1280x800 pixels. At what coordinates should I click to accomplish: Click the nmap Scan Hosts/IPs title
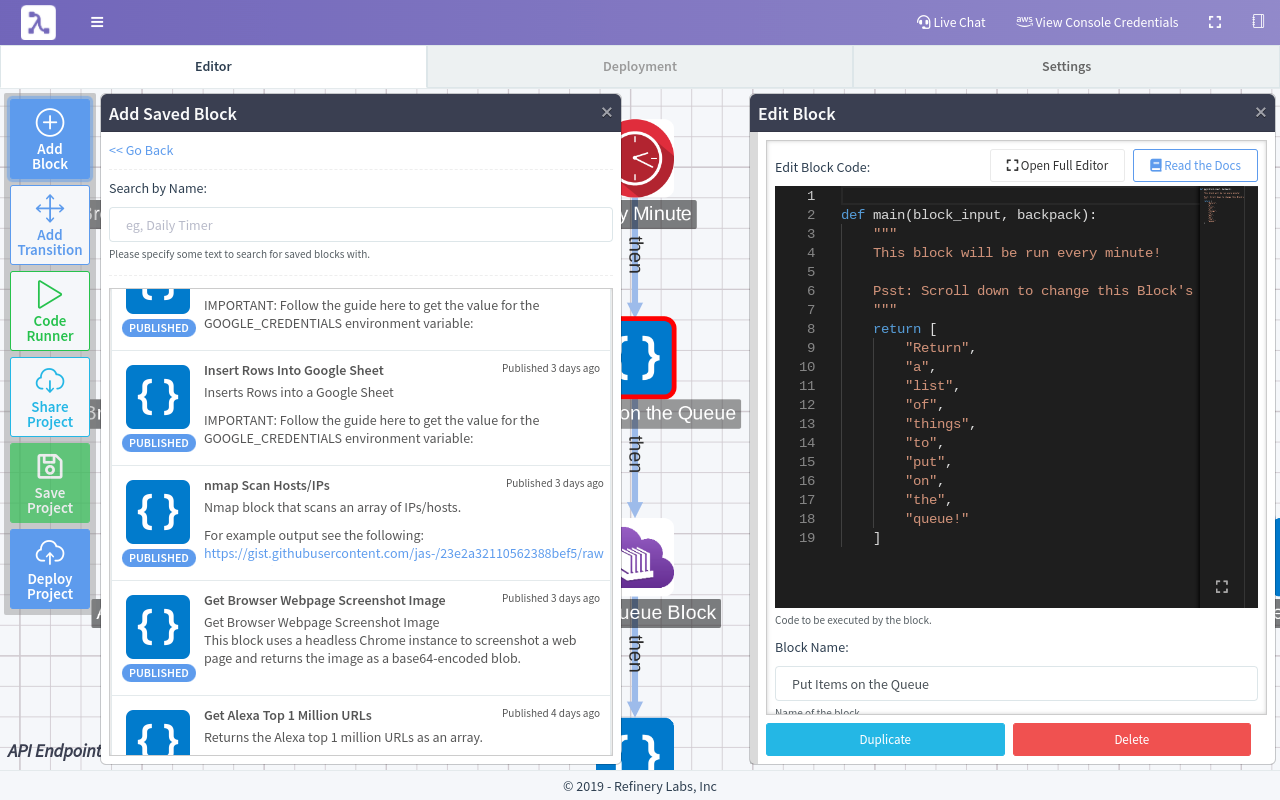click(x=267, y=485)
